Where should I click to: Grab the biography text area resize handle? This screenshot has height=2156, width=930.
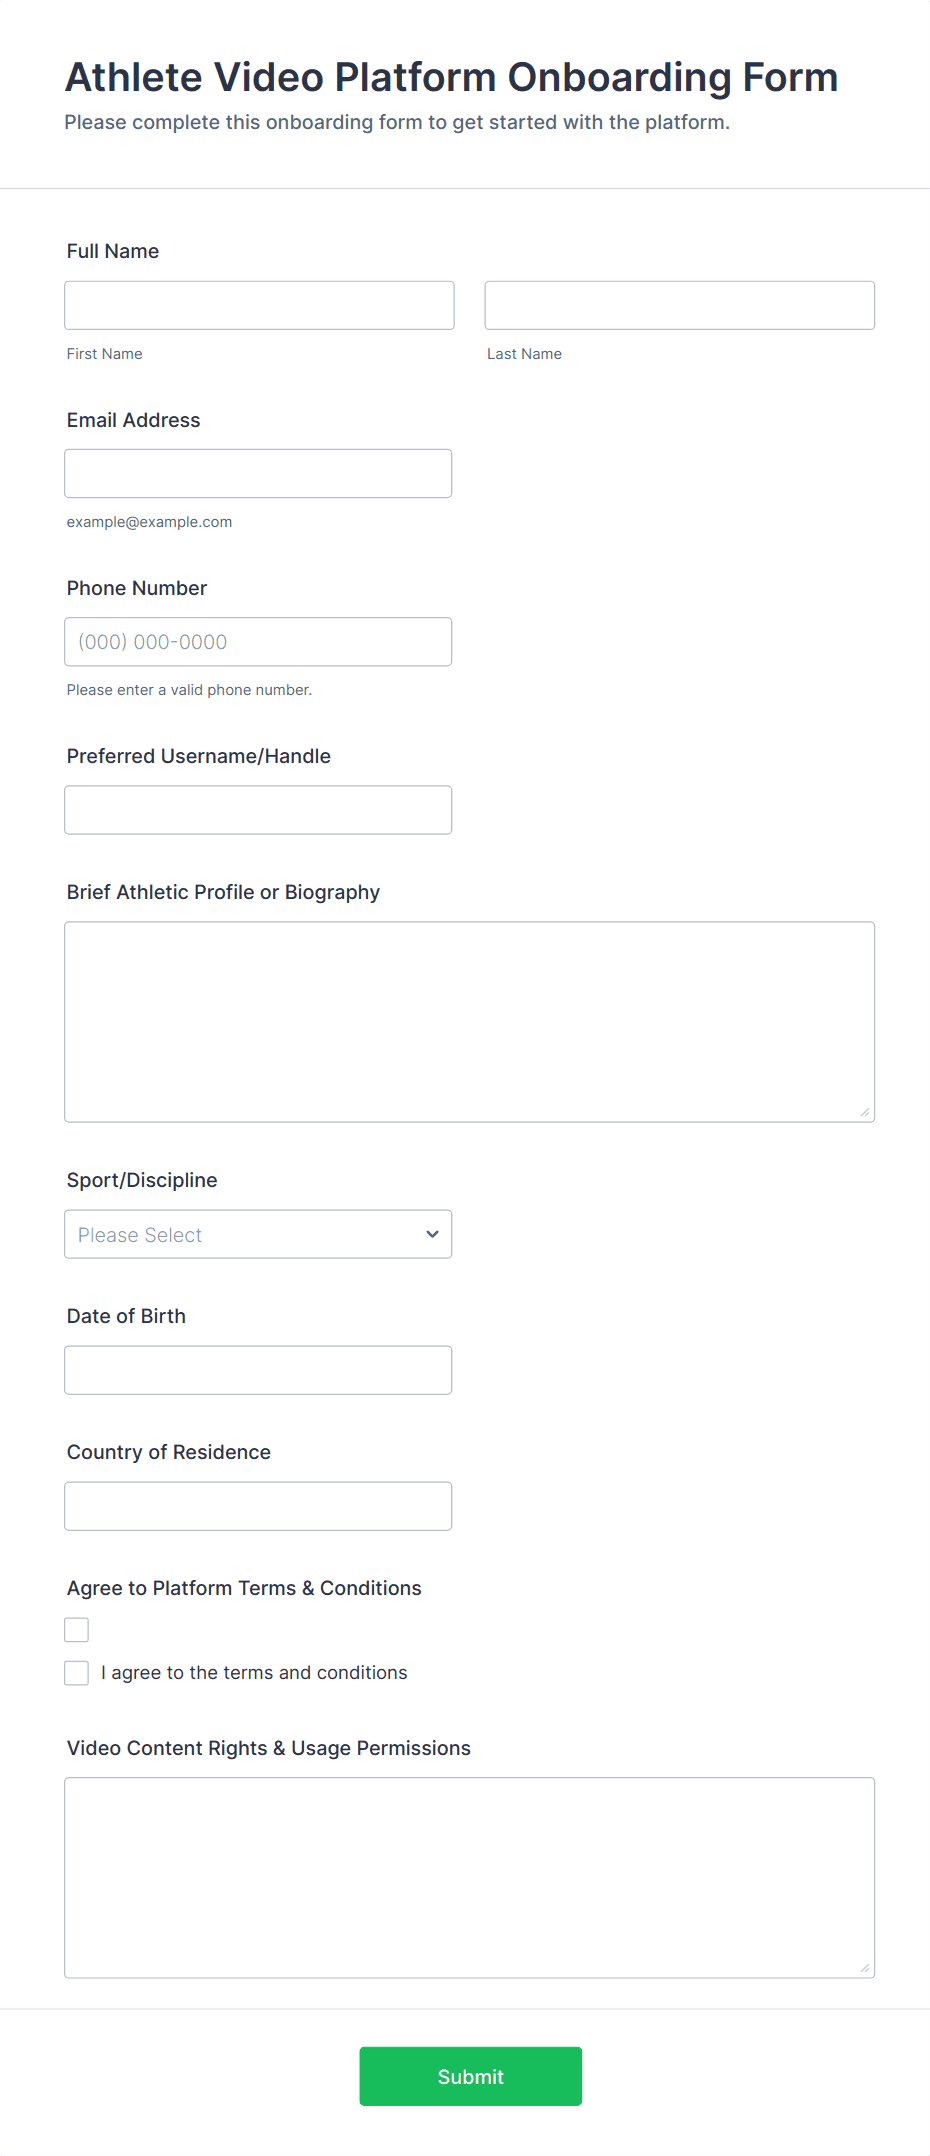pos(865,1112)
